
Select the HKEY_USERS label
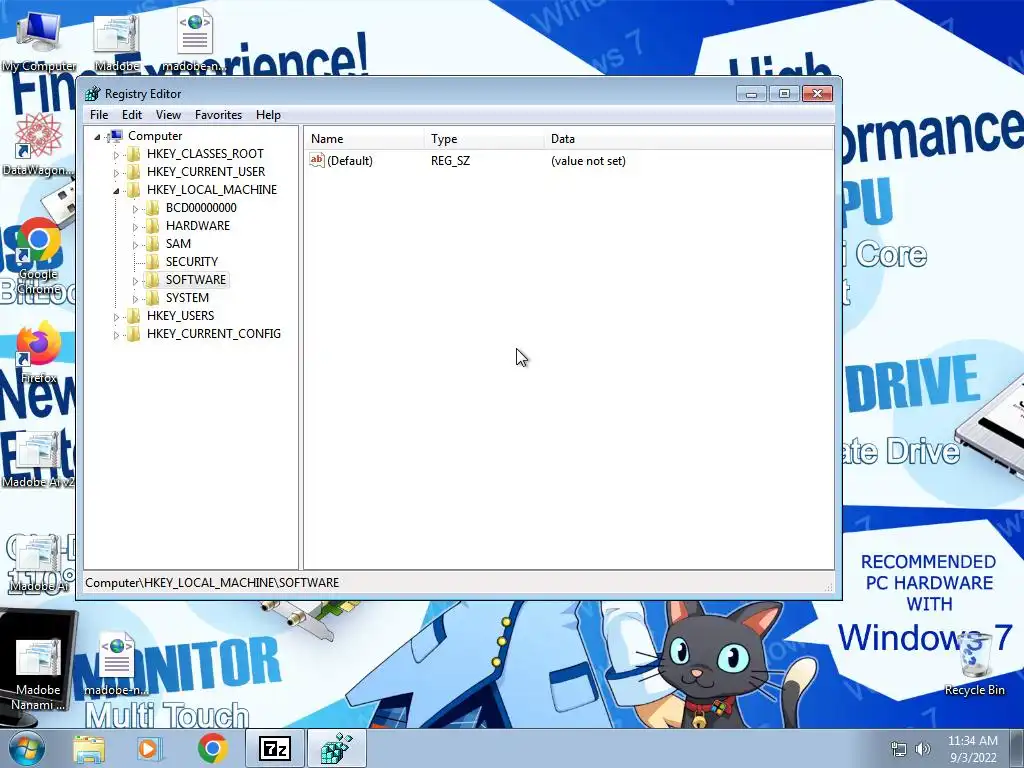(x=180, y=315)
